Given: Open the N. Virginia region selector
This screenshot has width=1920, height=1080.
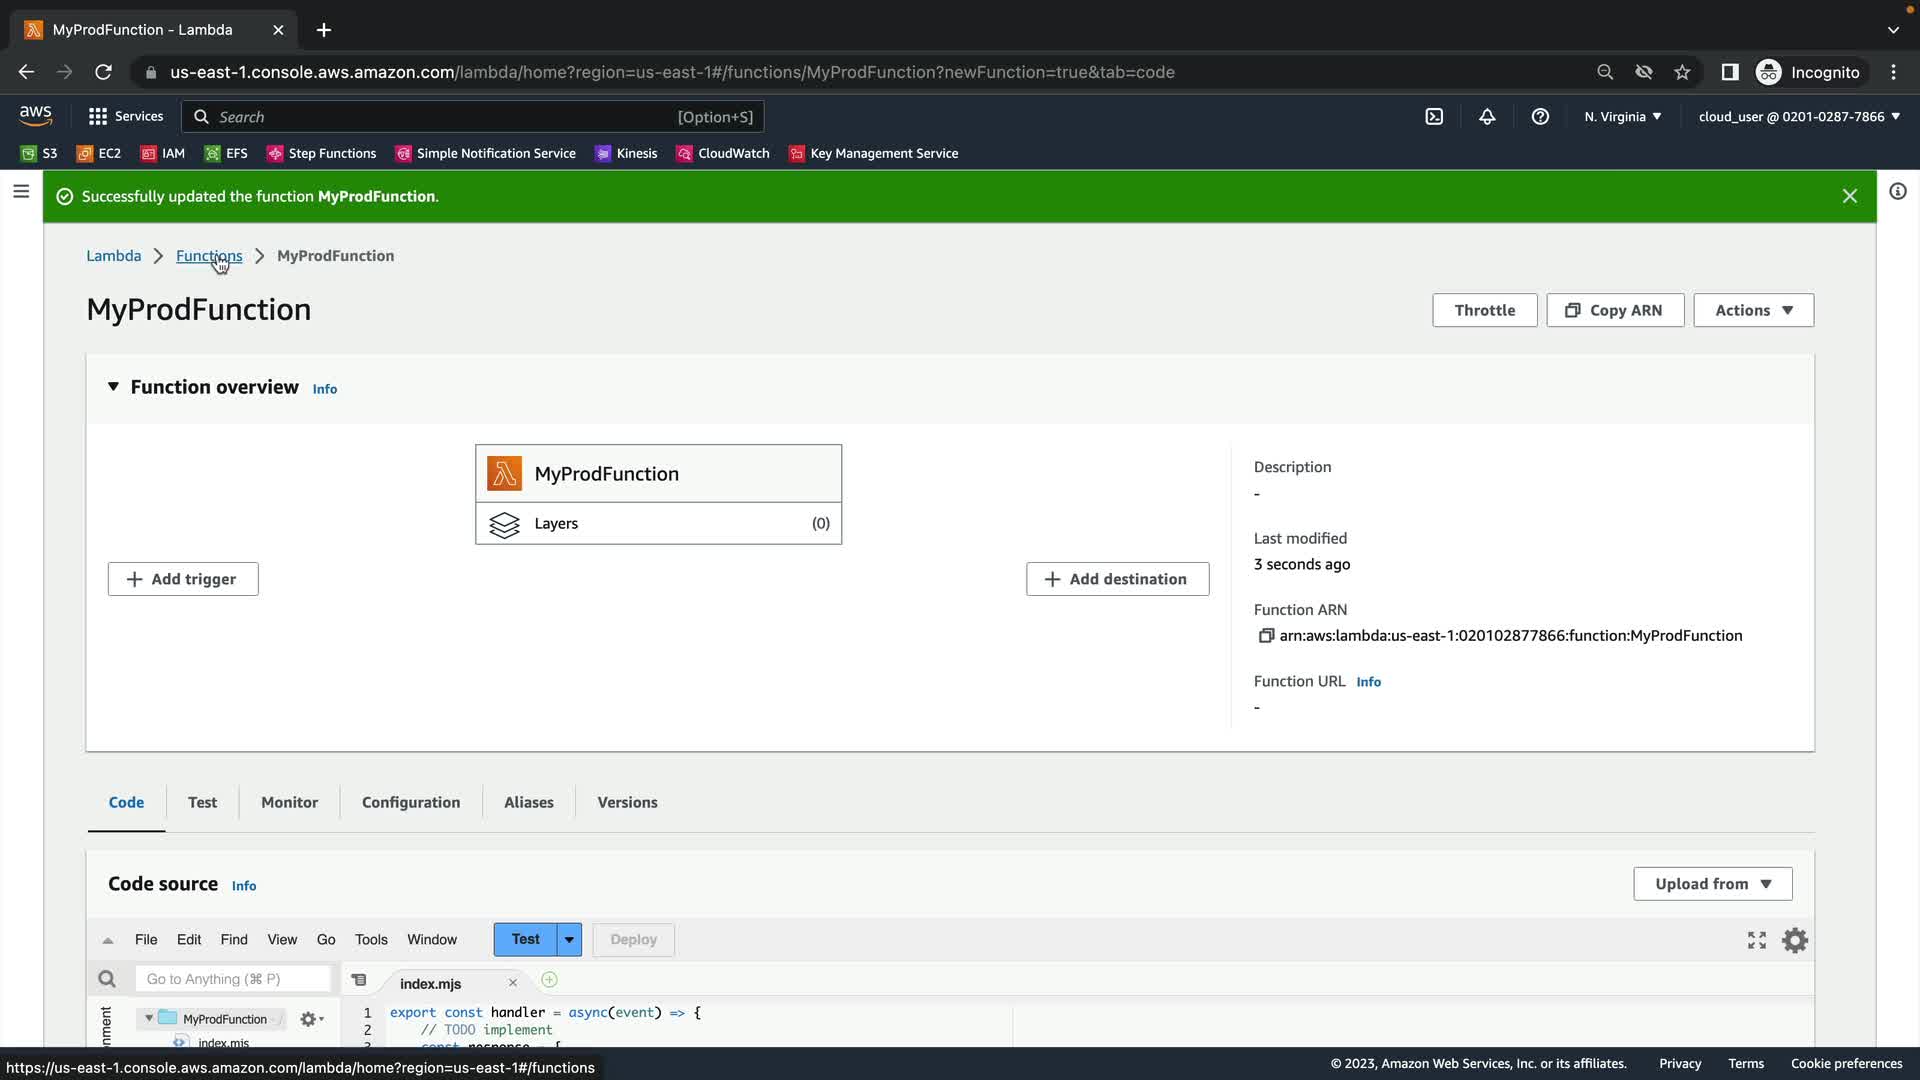Looking at the screenshot, I should [1622, 117].
